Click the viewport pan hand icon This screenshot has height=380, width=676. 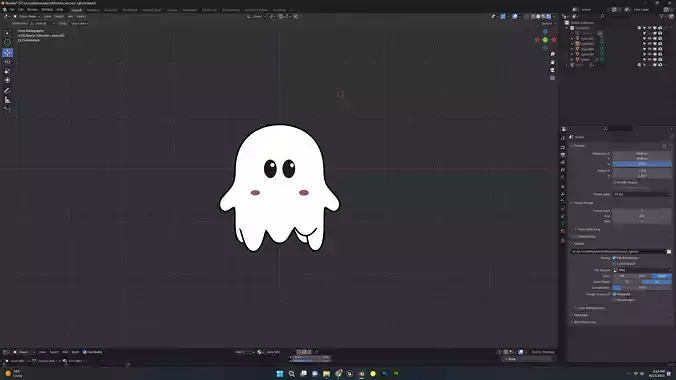(552, 62)
